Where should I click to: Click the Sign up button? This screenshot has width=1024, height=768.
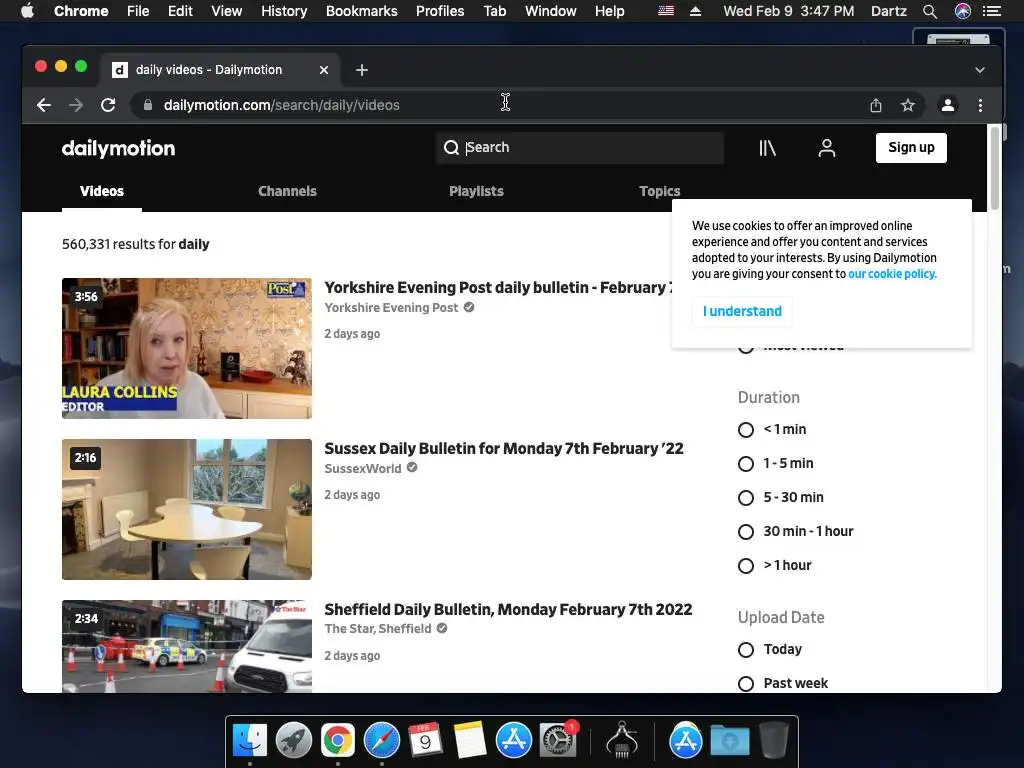(x=911, y=148)
